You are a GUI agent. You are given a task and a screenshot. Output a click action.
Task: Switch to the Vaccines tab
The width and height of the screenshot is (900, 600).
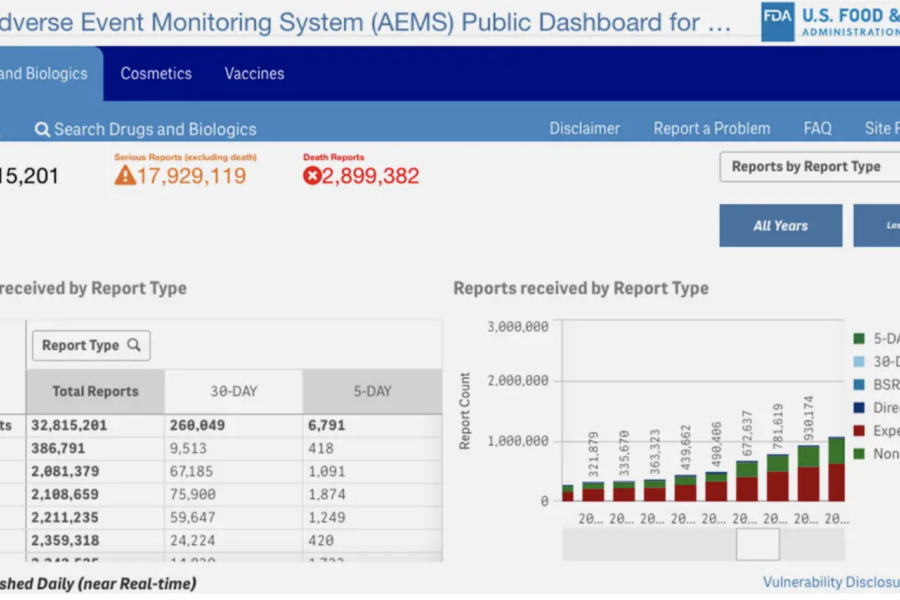tap(254, 74)
